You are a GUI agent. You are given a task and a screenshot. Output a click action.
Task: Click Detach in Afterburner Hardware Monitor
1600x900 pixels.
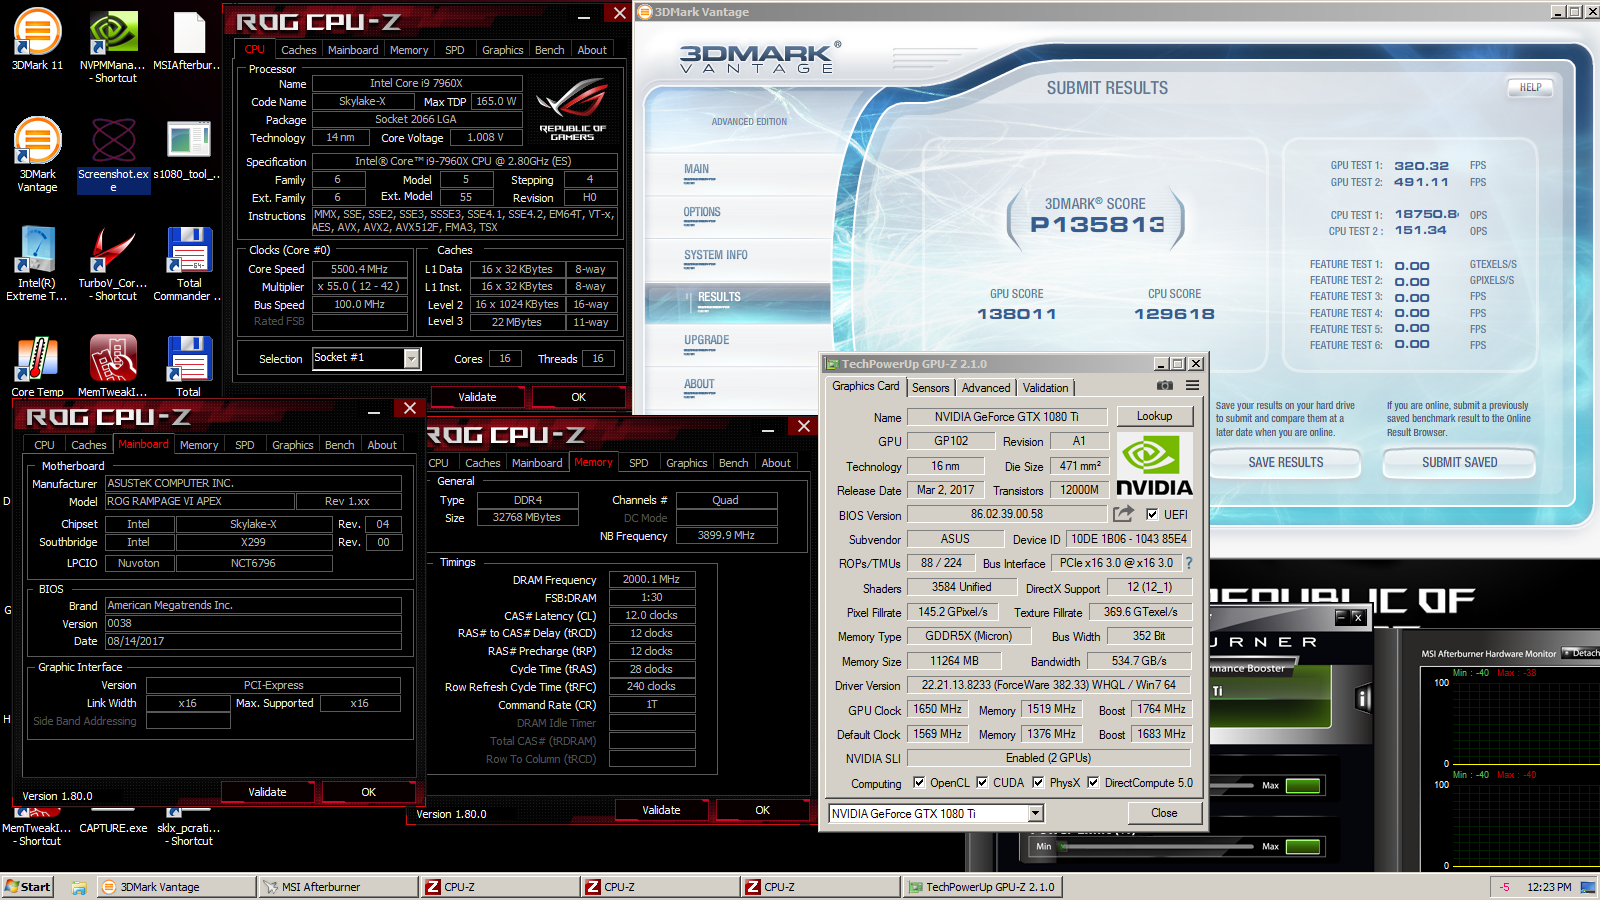click(x=1581, y=654)
